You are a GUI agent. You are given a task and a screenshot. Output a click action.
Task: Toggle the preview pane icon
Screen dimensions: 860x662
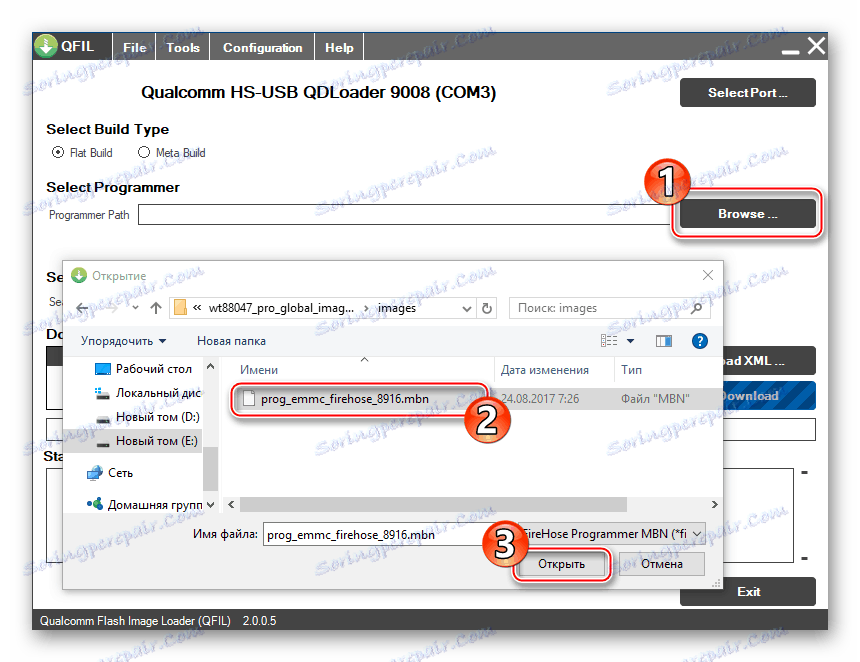coord(664,341)
